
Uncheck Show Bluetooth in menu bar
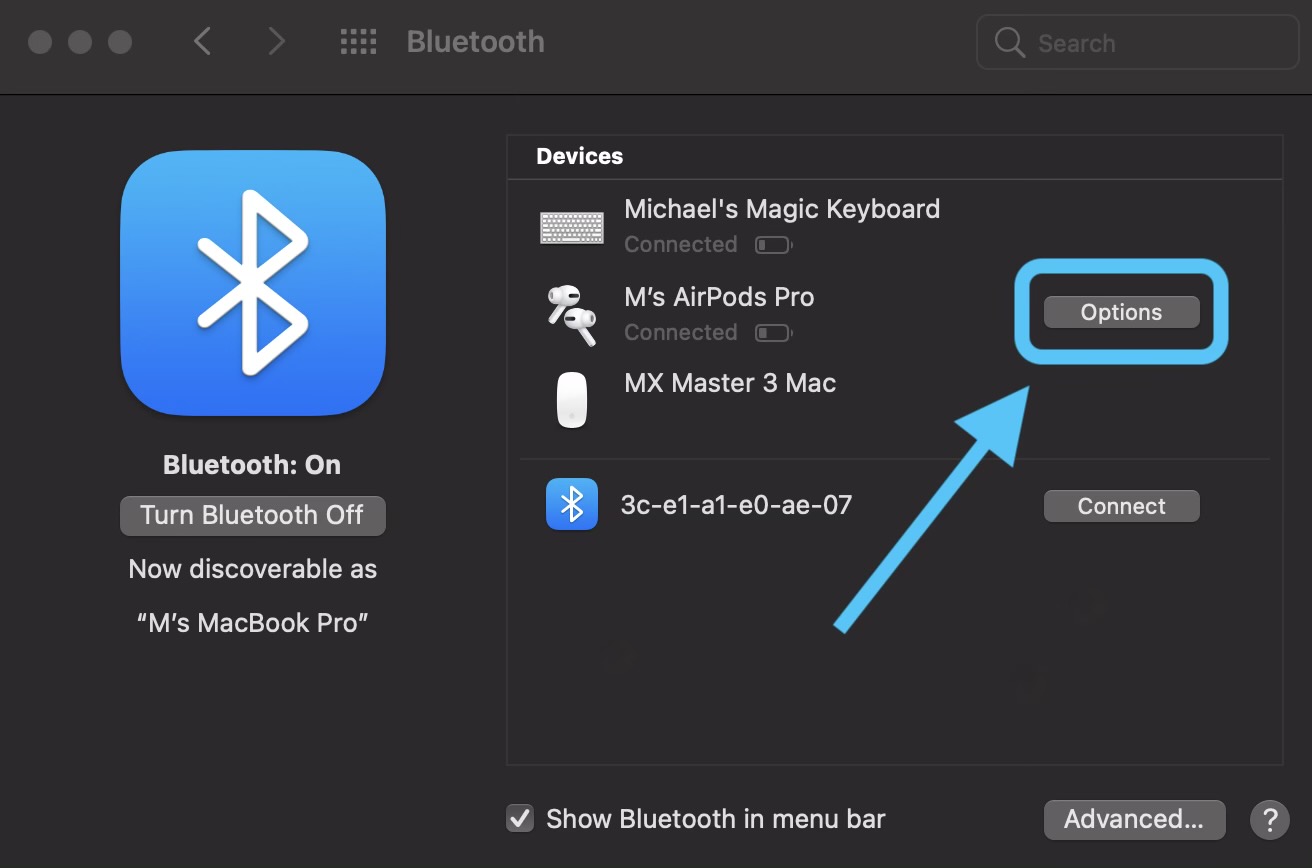coord(519,818)
